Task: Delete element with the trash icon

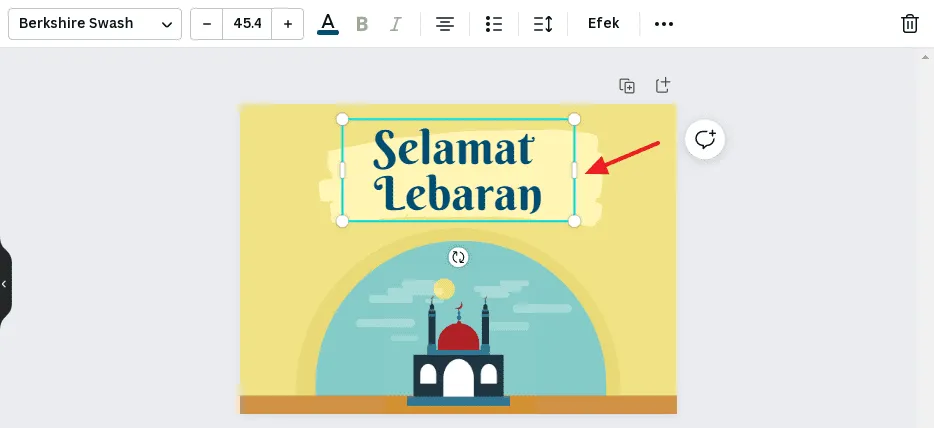Action: pyautogui.click(x=910, y=24)
